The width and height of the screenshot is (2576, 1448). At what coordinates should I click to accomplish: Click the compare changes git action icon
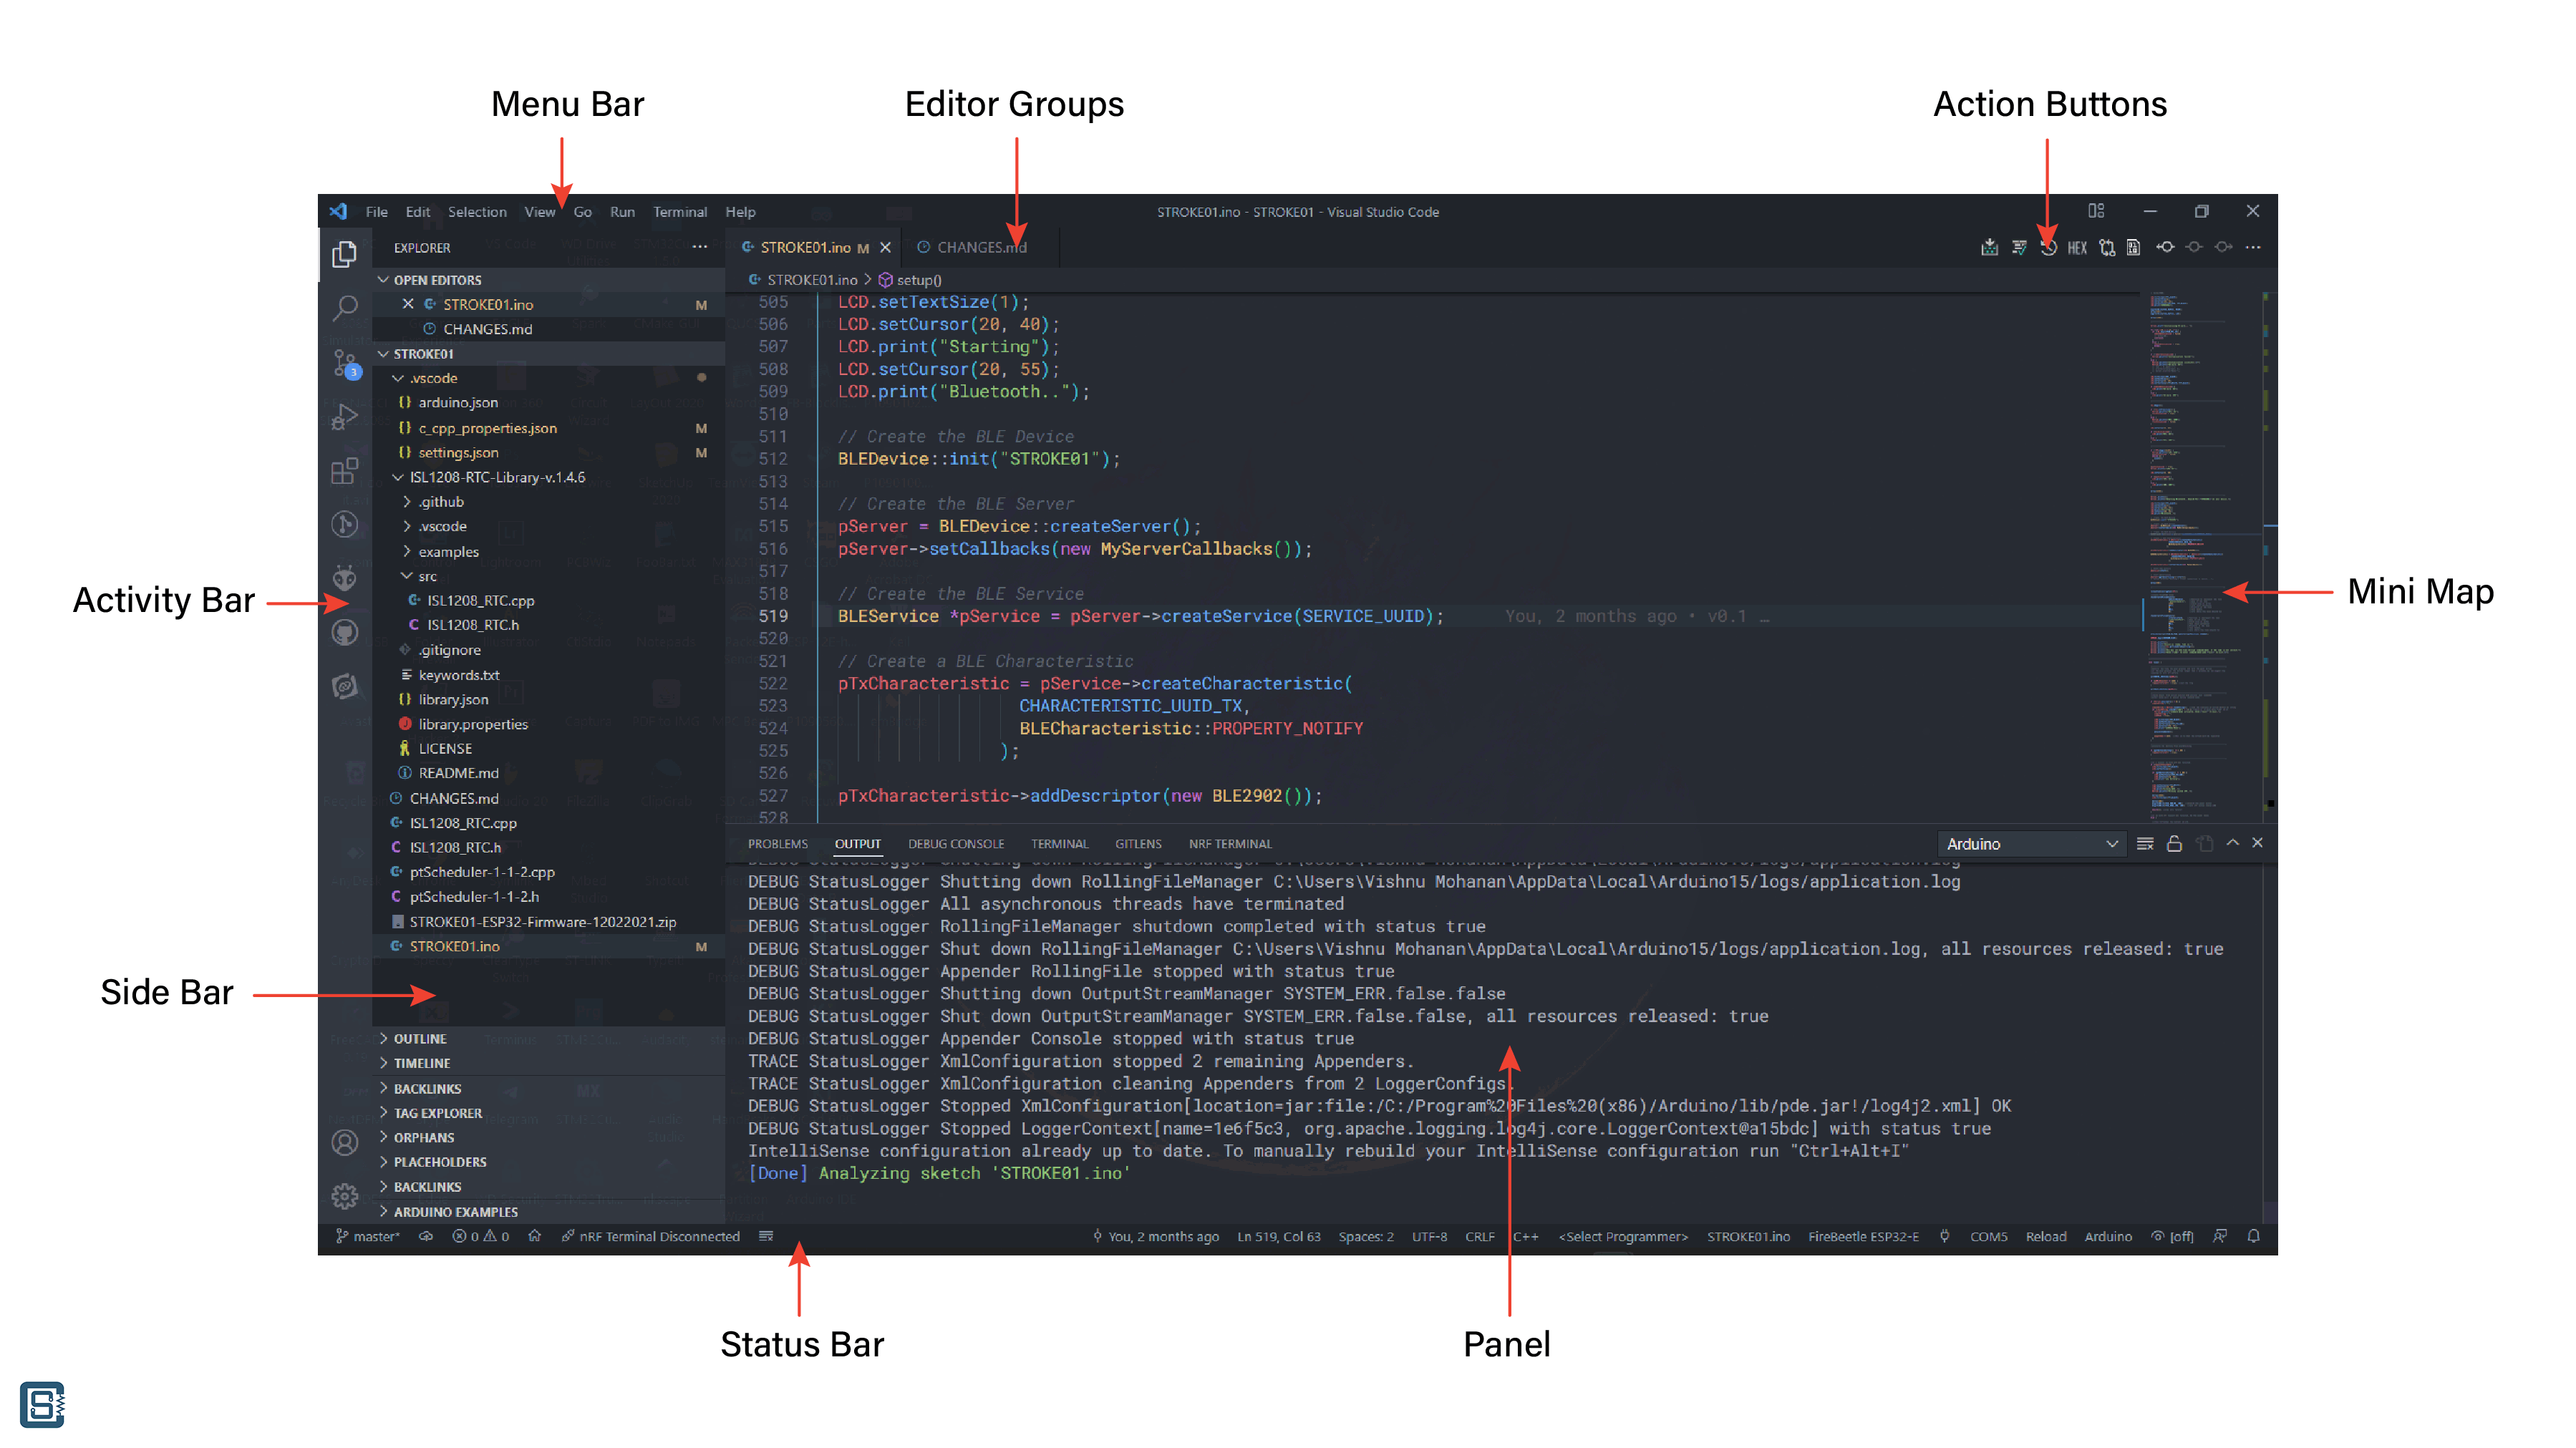tap(2107, 247)
